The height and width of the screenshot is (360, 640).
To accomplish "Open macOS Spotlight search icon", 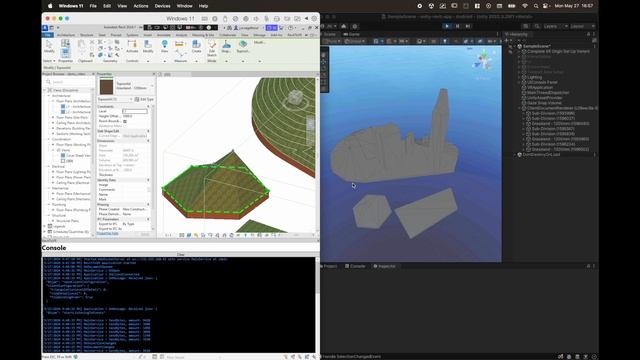I will [x=536, y=6].
